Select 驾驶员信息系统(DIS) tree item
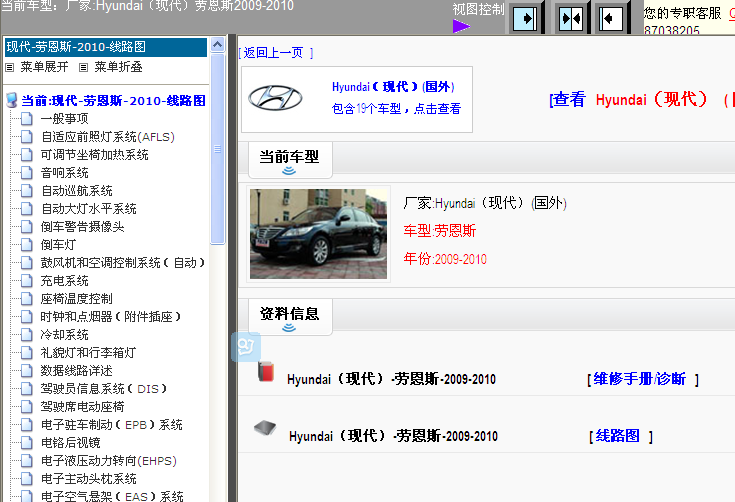This screenshot has width=735, height=502. pyautogui.click(x=104, y=389)
